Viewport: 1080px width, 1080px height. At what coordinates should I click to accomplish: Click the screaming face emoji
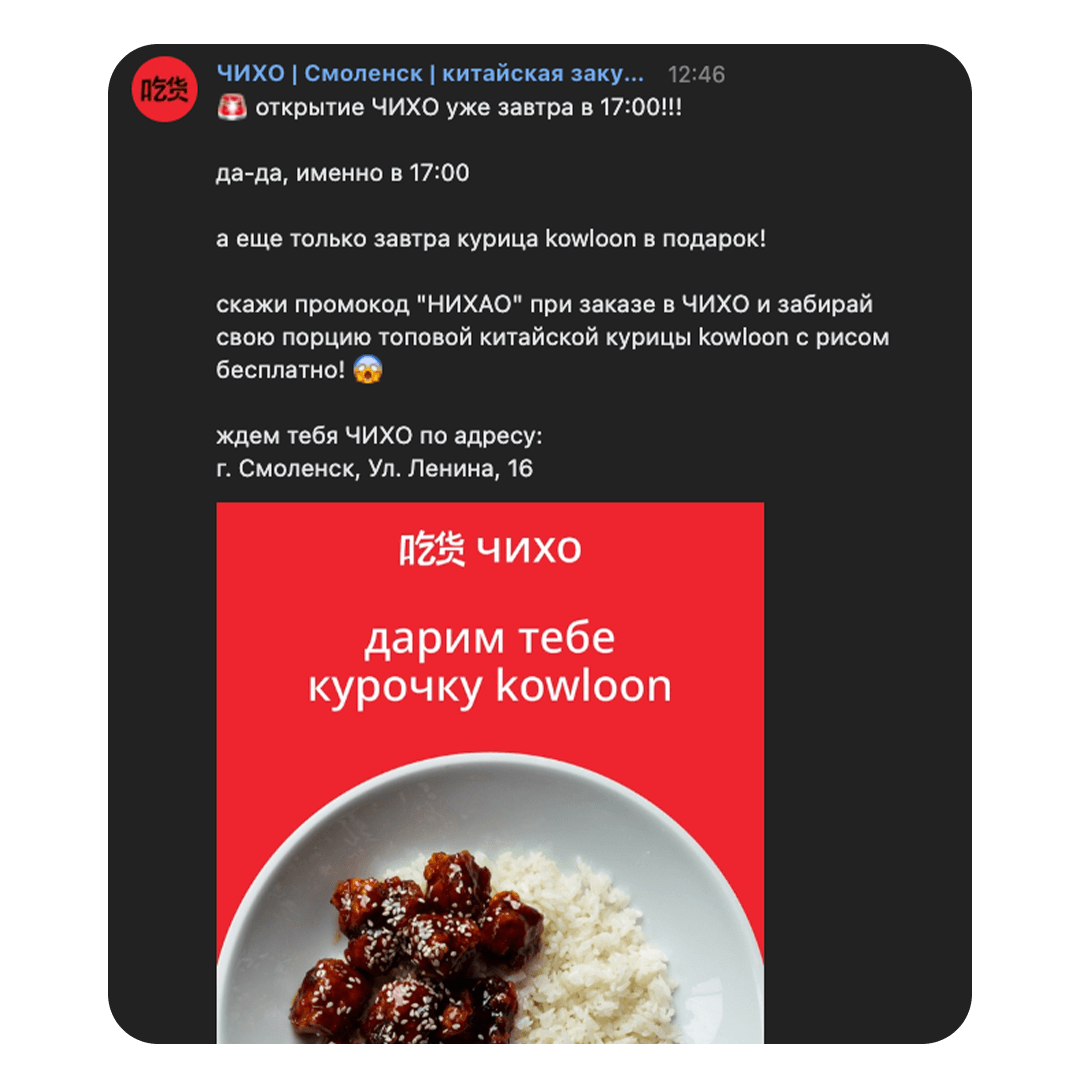(x=368, y=370)
